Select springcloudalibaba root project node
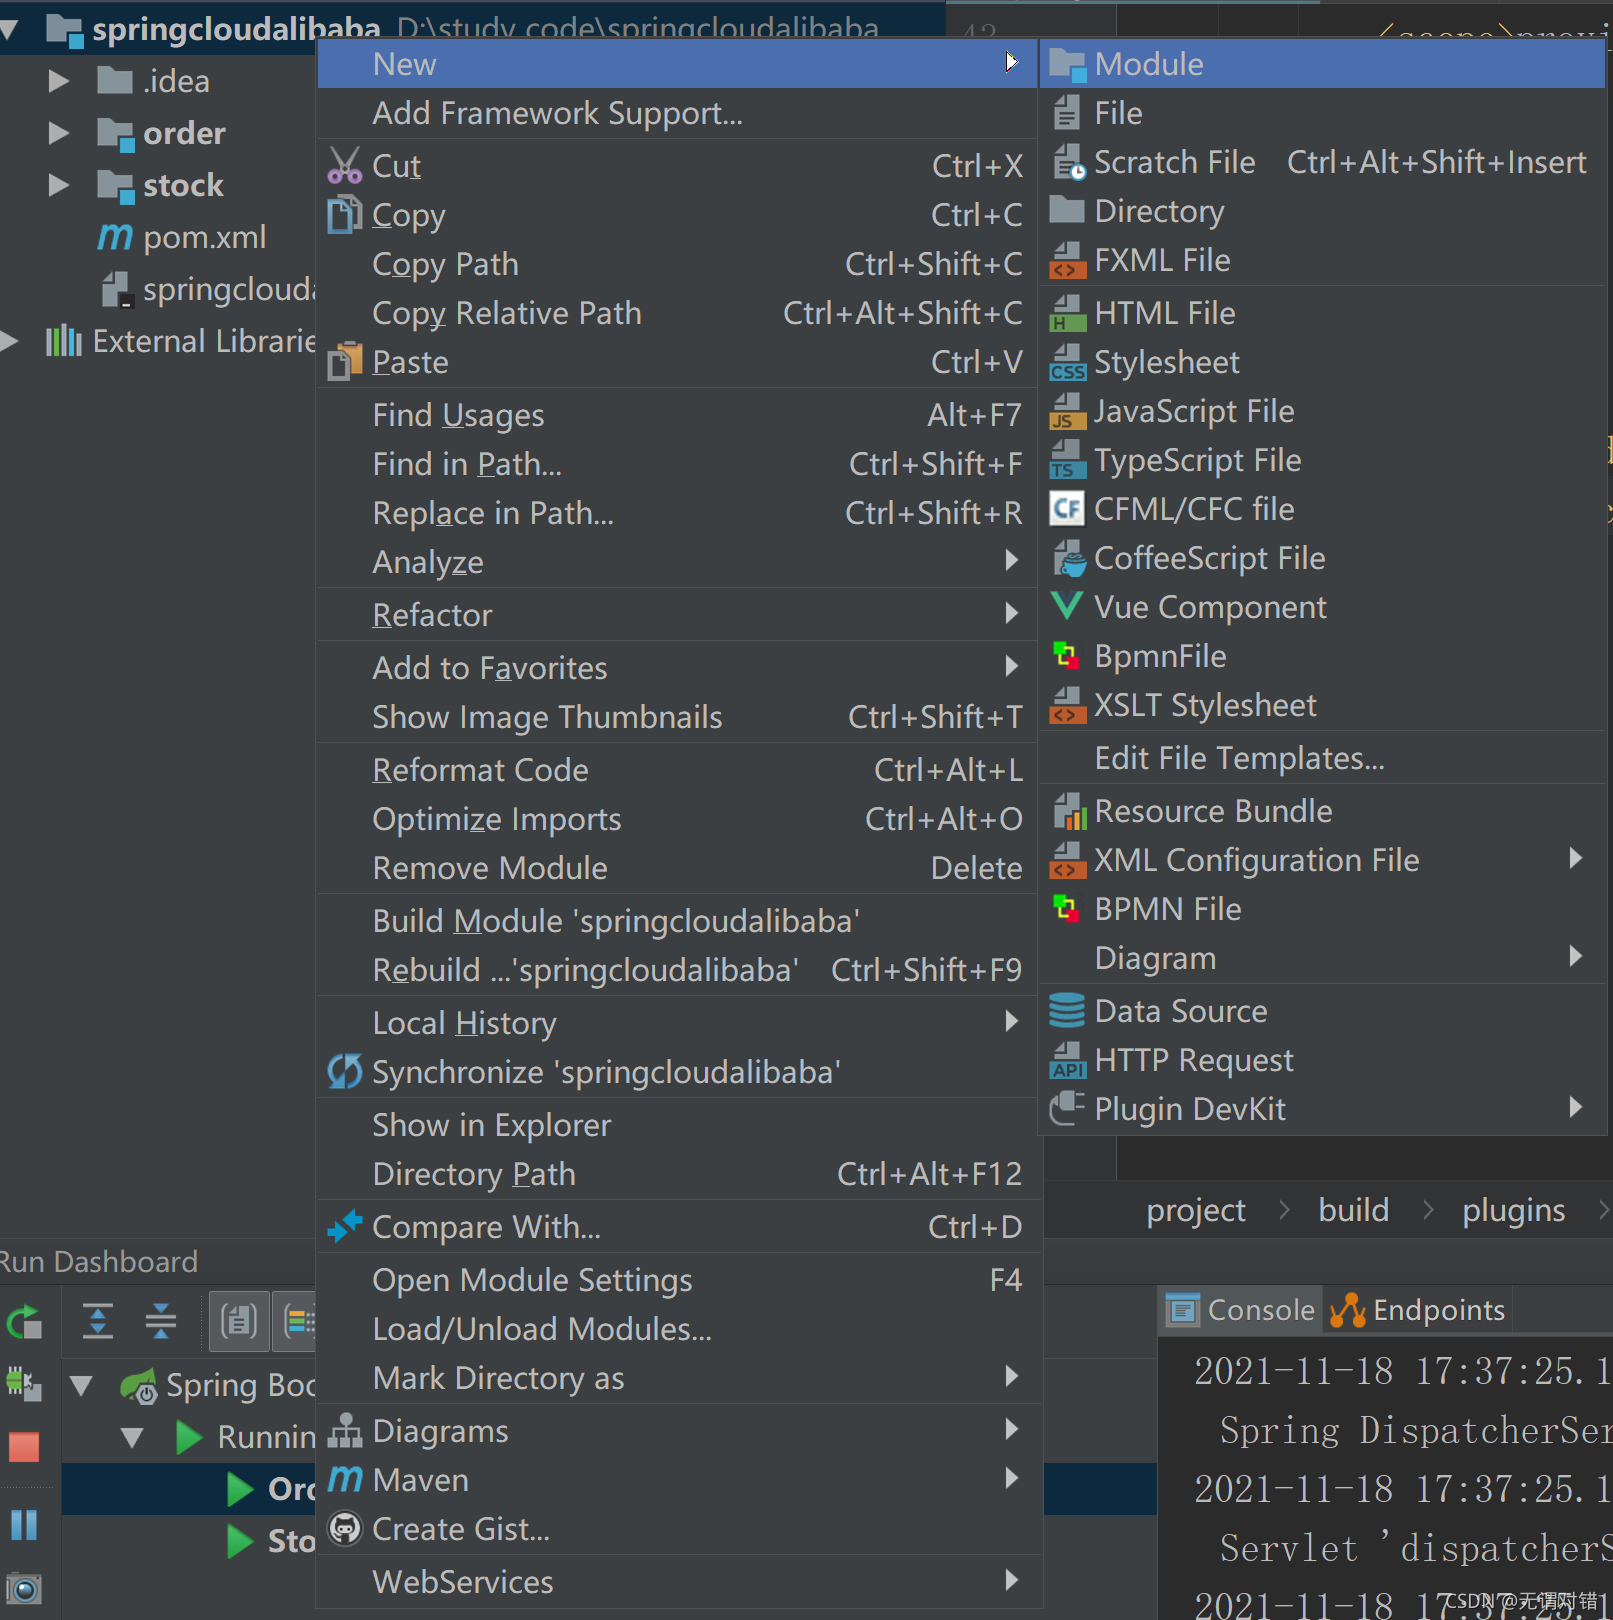The image size is (1613, 1620). pos(236,28)
